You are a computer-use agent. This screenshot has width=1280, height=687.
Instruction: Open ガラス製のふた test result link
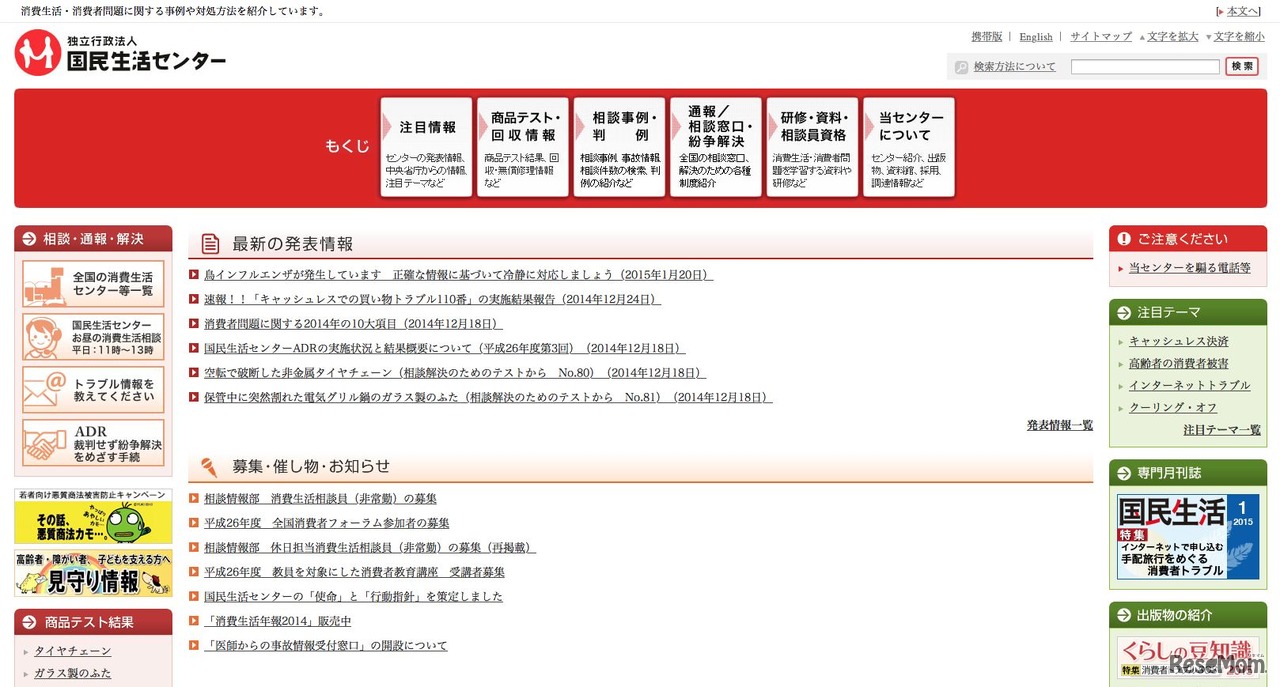73,674
